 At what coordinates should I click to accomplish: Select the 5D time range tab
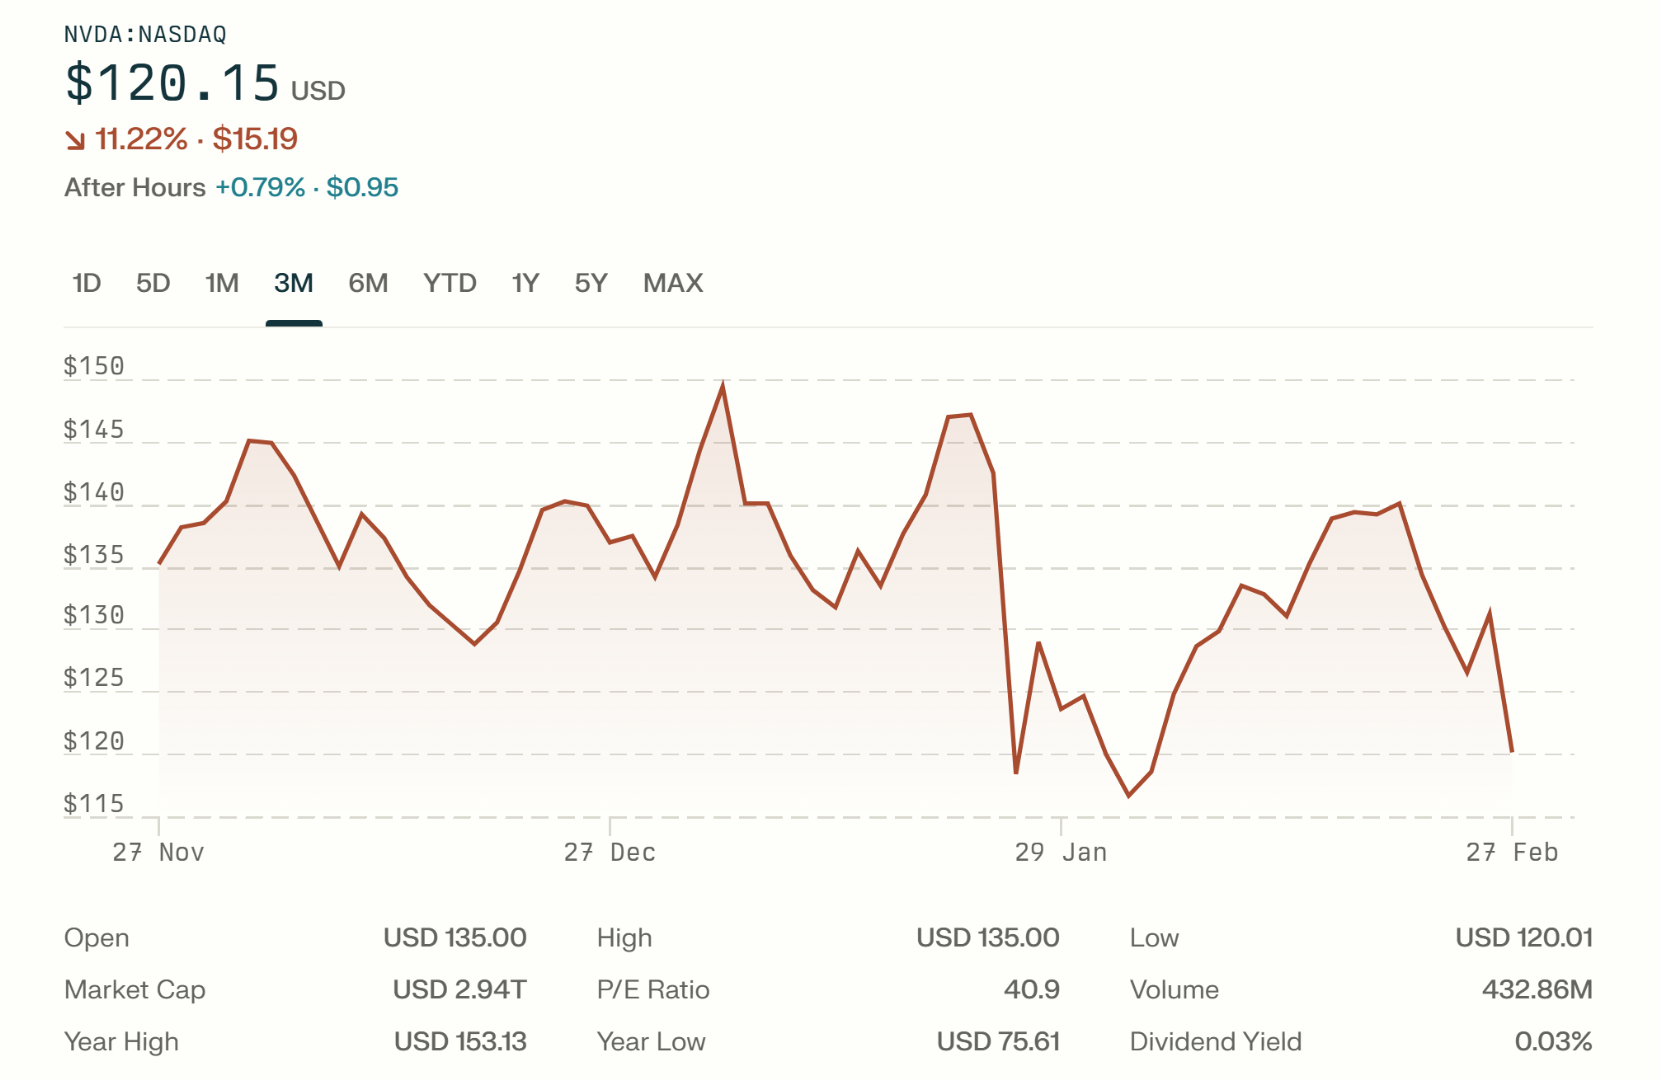(153, 283)
